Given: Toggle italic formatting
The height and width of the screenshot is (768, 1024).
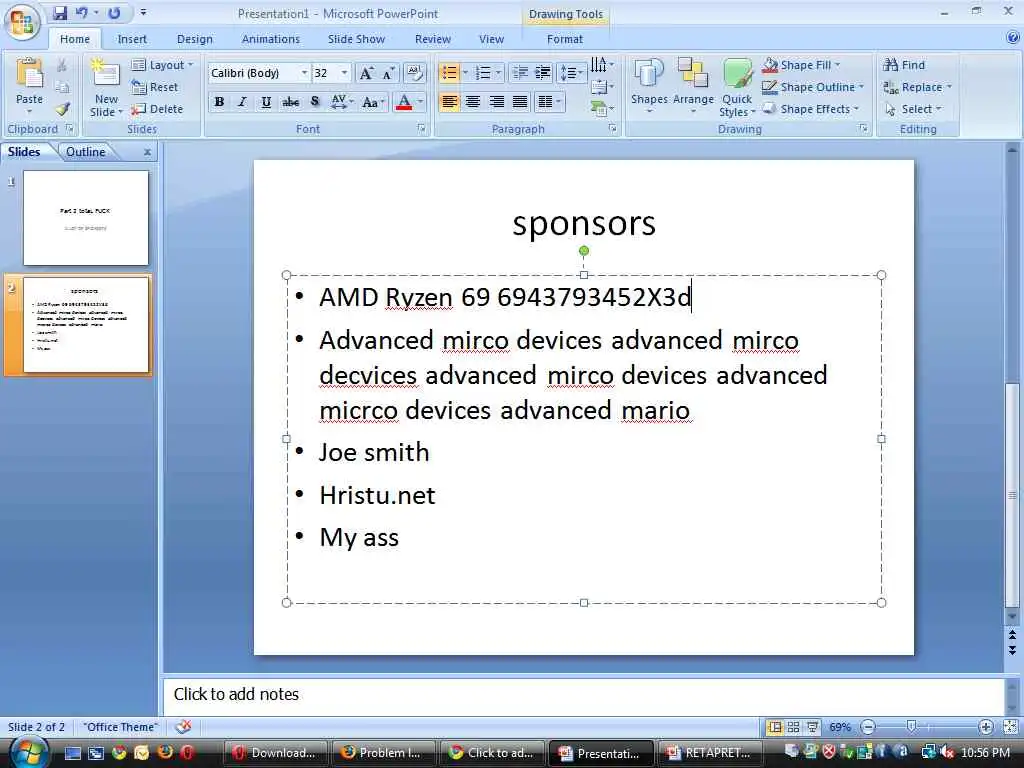Looking at the screenshot, I should click(x=242, y=102).
